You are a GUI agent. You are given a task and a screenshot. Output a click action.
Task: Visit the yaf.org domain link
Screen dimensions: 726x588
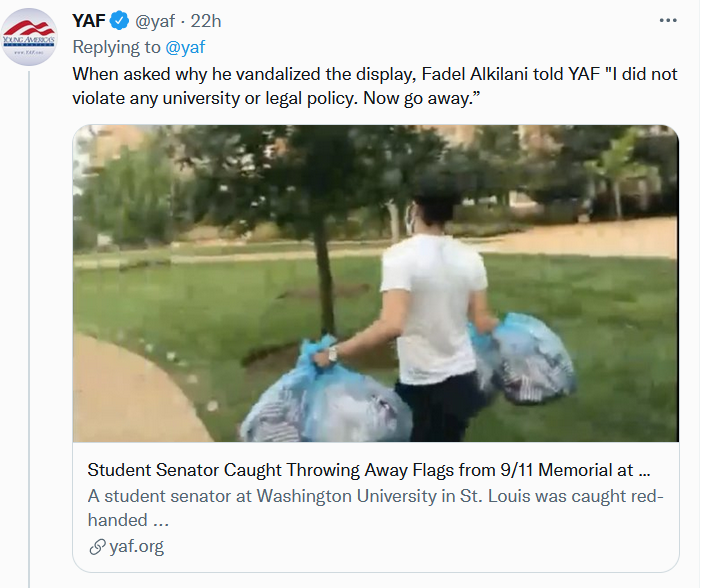click(138, 547)
